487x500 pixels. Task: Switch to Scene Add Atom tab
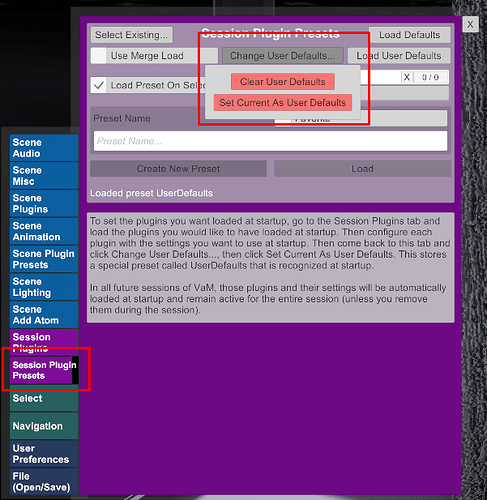[44, 315]
